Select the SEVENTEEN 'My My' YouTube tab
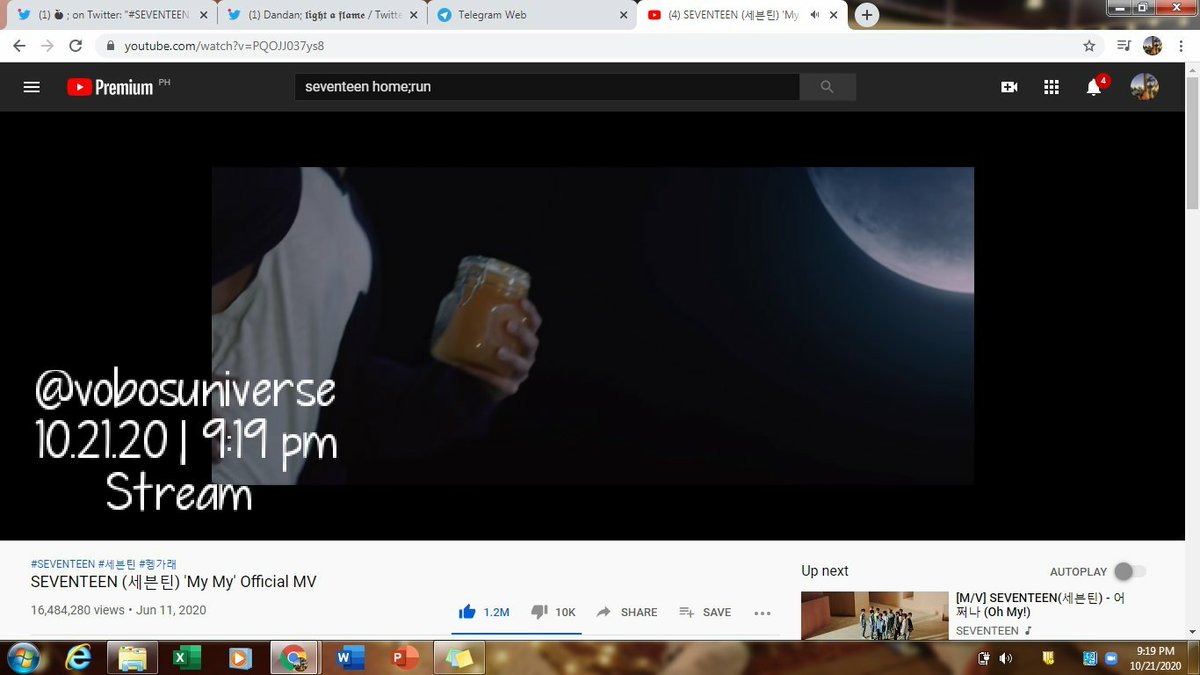Viewport: 1200px width, 675px height. click(740, 15)
